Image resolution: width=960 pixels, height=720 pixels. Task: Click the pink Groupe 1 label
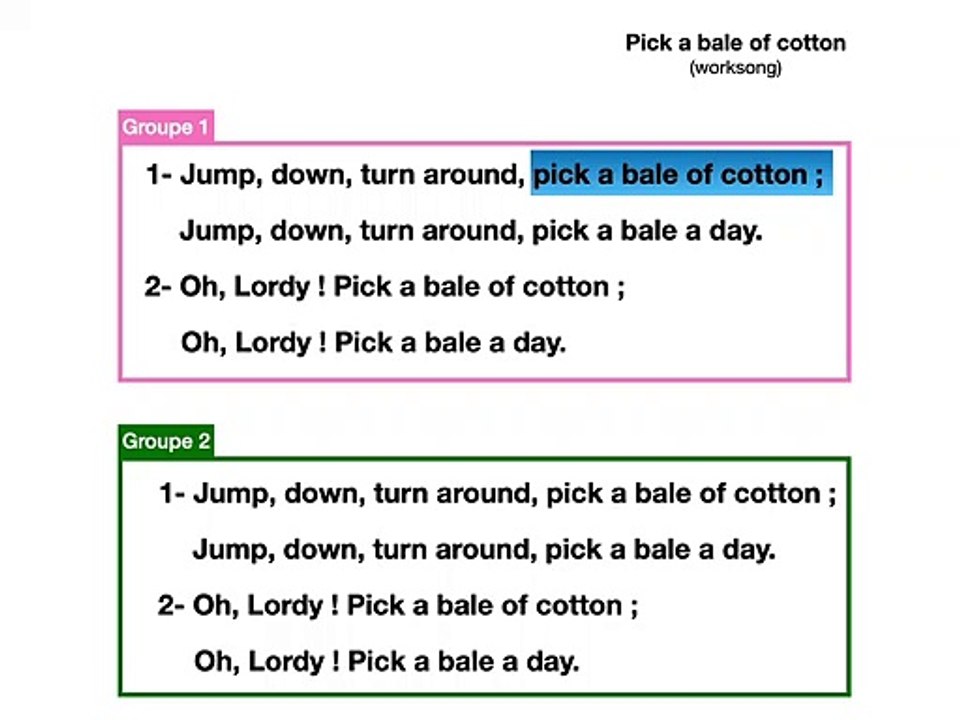click(166, 127)
